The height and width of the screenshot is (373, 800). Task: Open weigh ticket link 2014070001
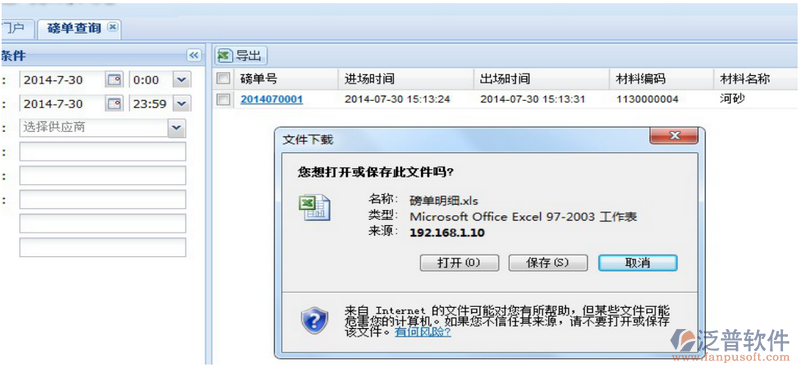coord(271,100)
